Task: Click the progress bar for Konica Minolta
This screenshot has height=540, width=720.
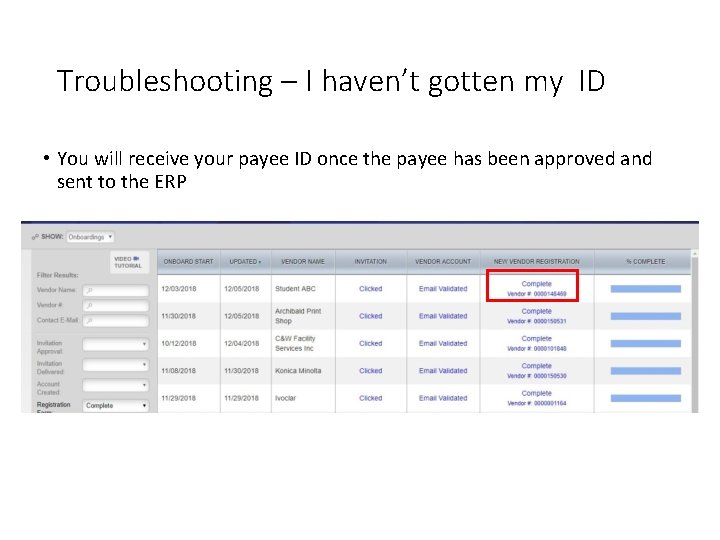Action: (646, 371)
